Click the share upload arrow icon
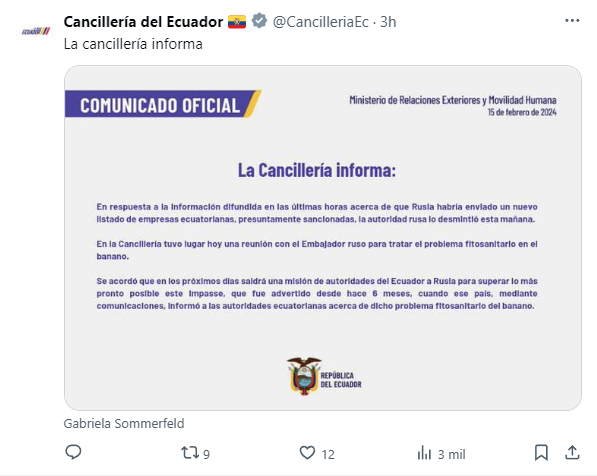The image size is (597, 476). tap(572, 452)
